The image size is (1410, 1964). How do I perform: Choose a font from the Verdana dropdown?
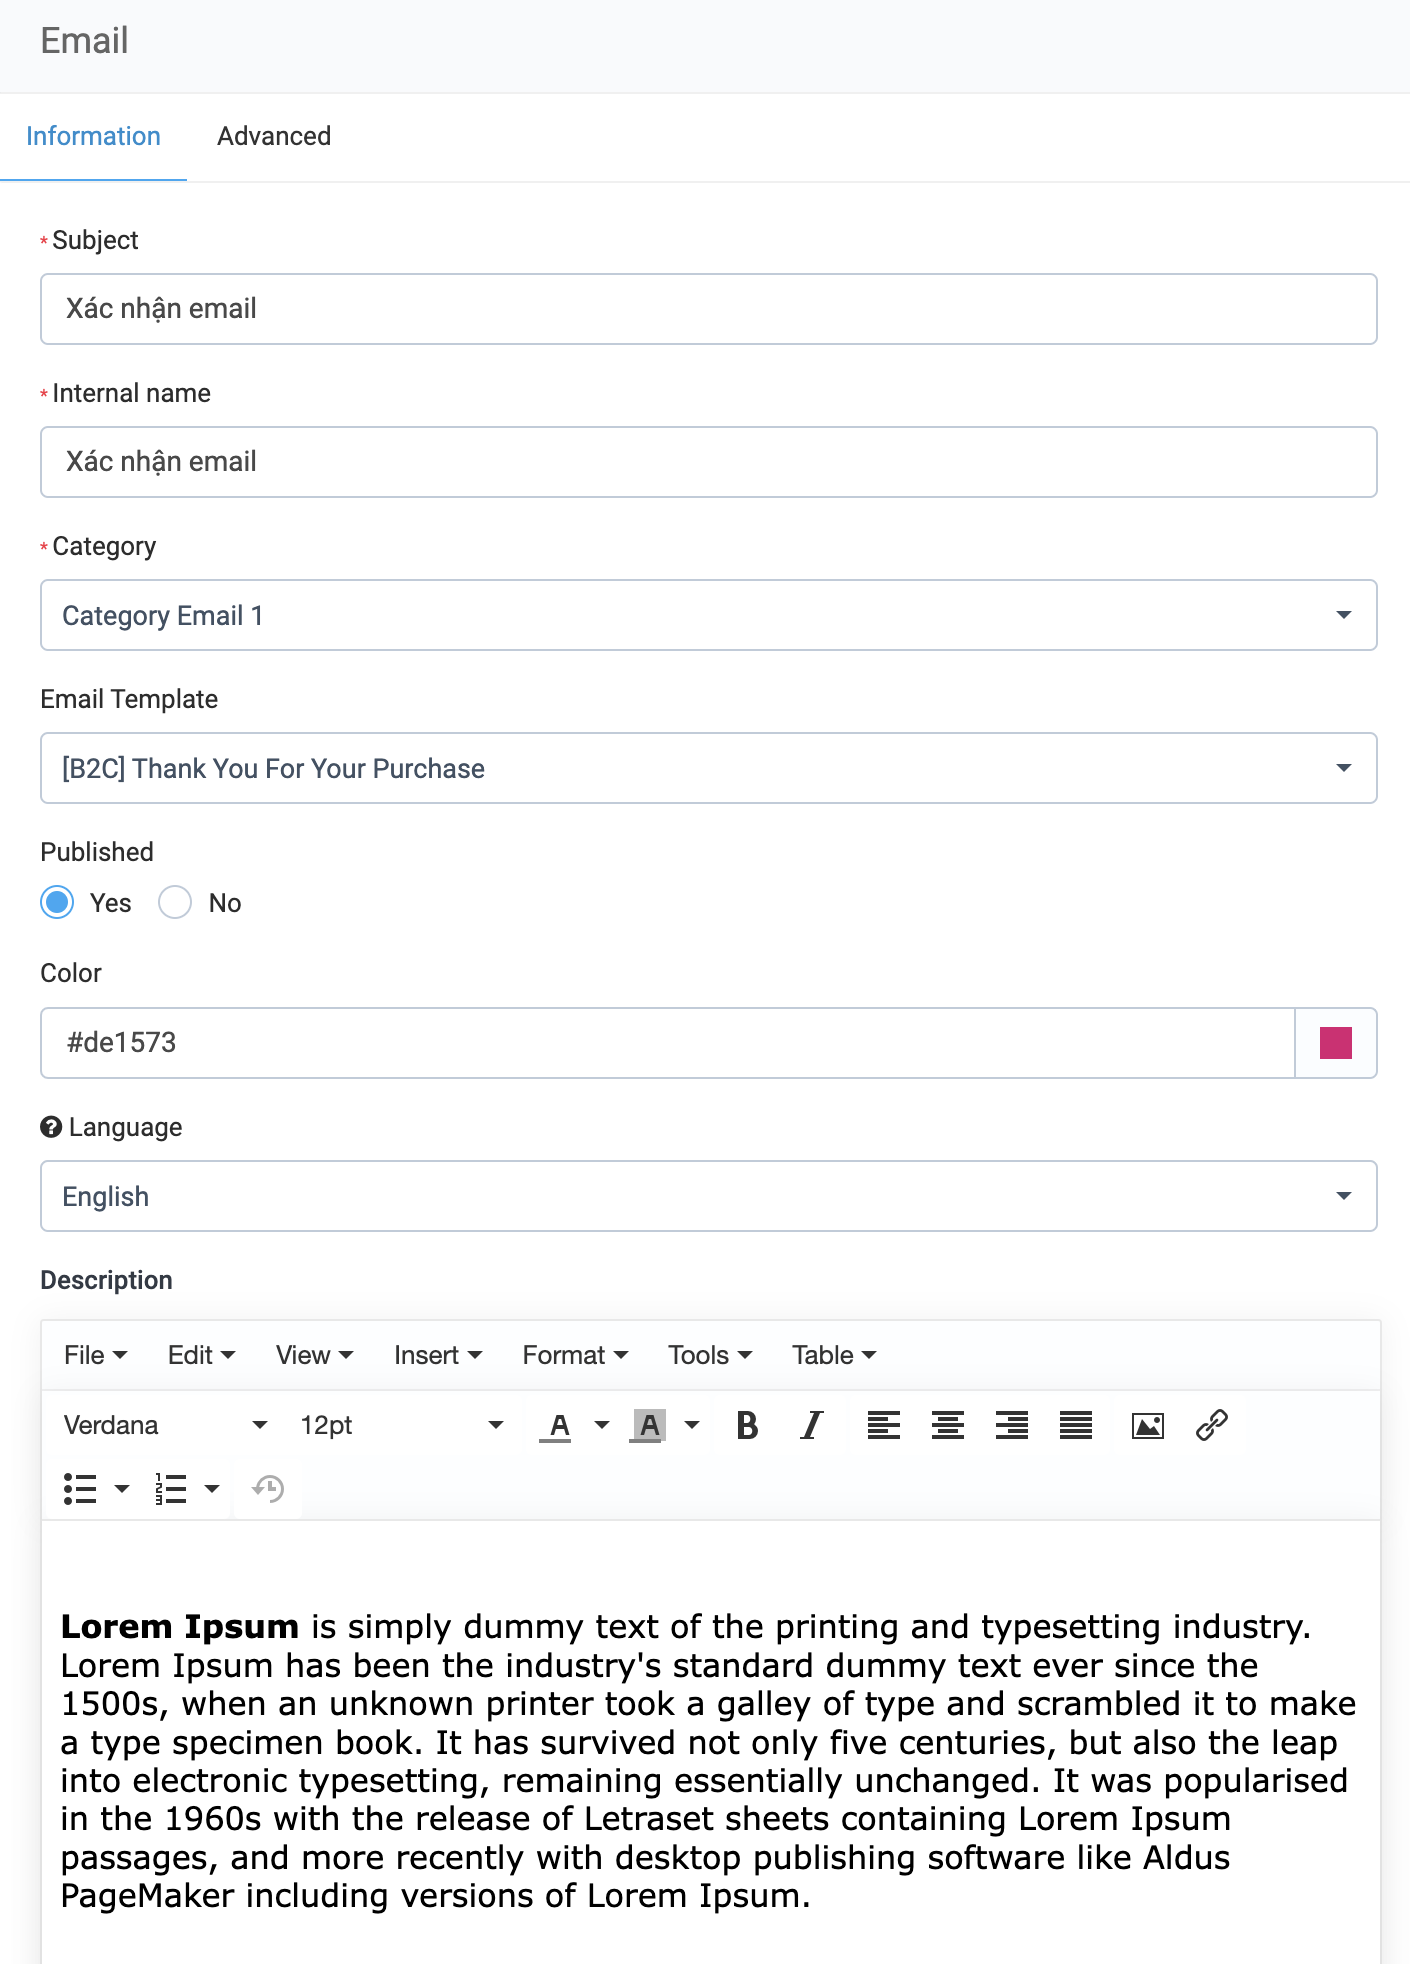coord(165,1425)
